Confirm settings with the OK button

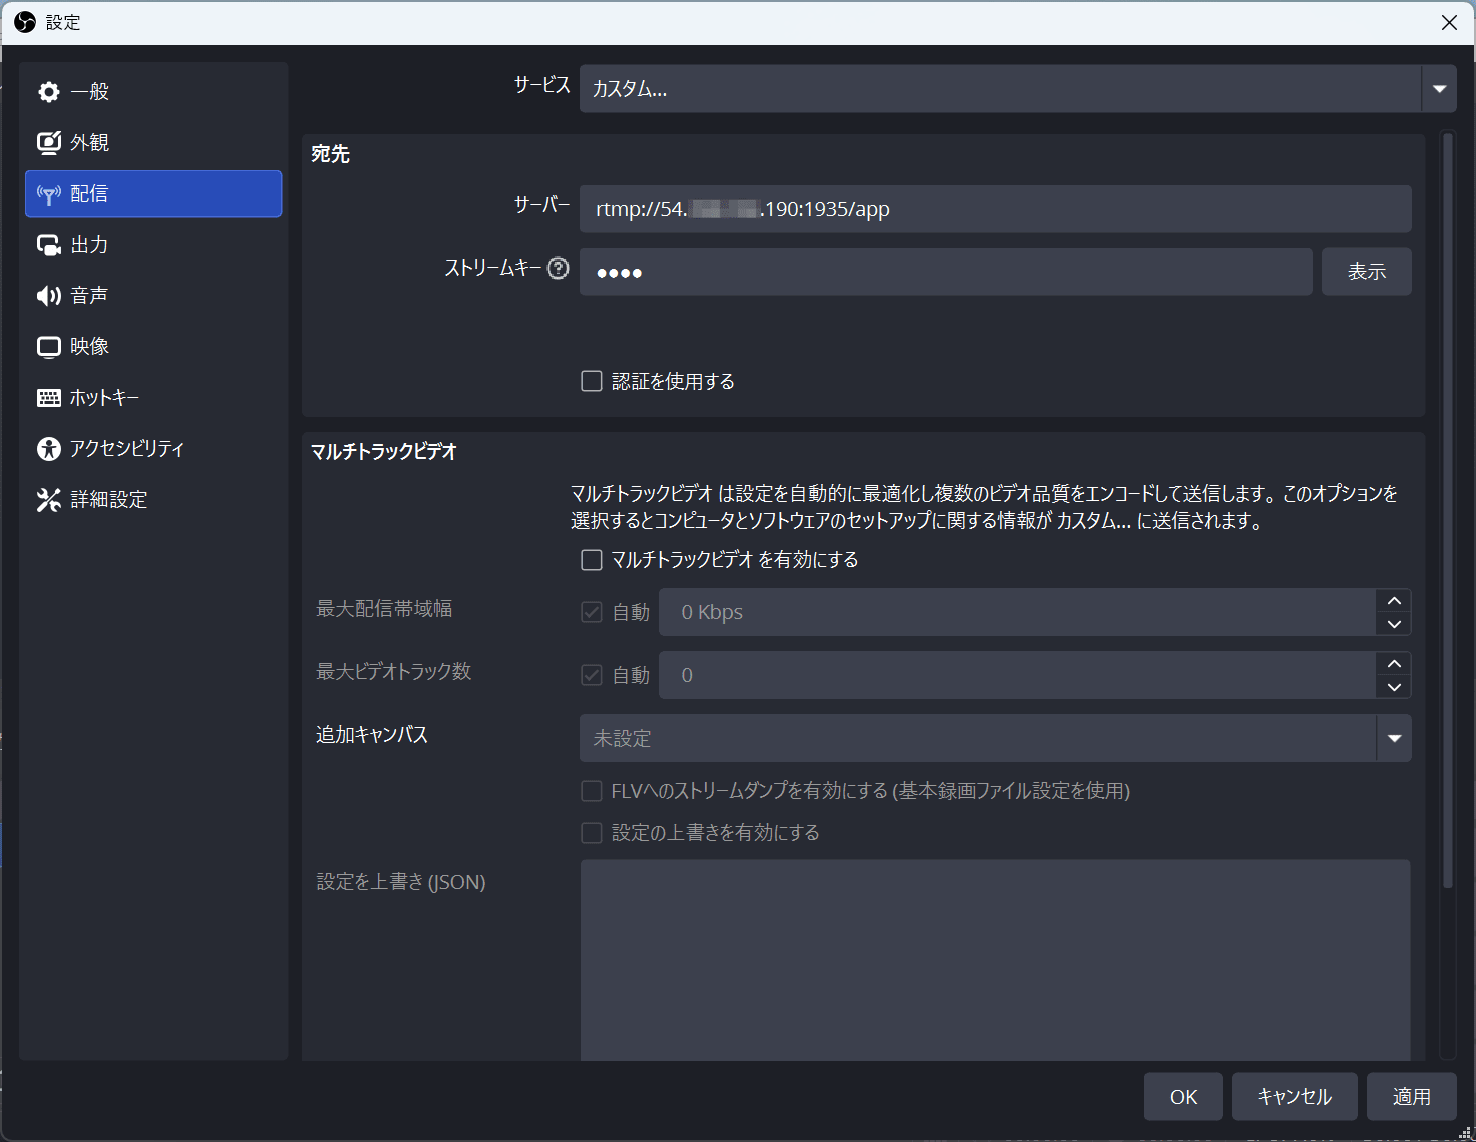coord(1183,1097)
